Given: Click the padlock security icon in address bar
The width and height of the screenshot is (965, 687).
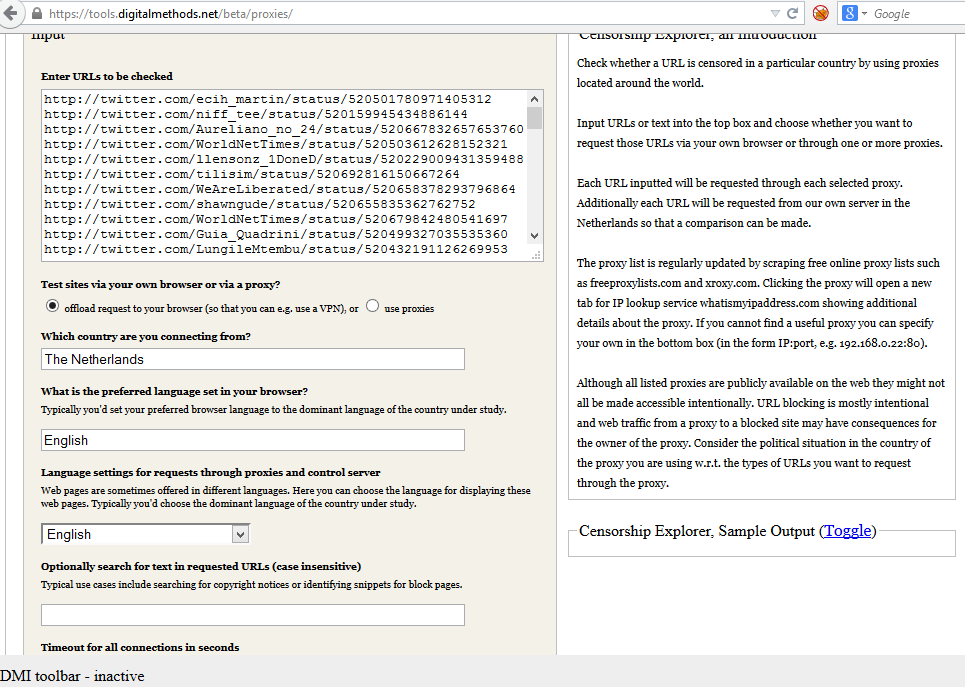Looking at the screenshot, I should click(x=37, y=14).
